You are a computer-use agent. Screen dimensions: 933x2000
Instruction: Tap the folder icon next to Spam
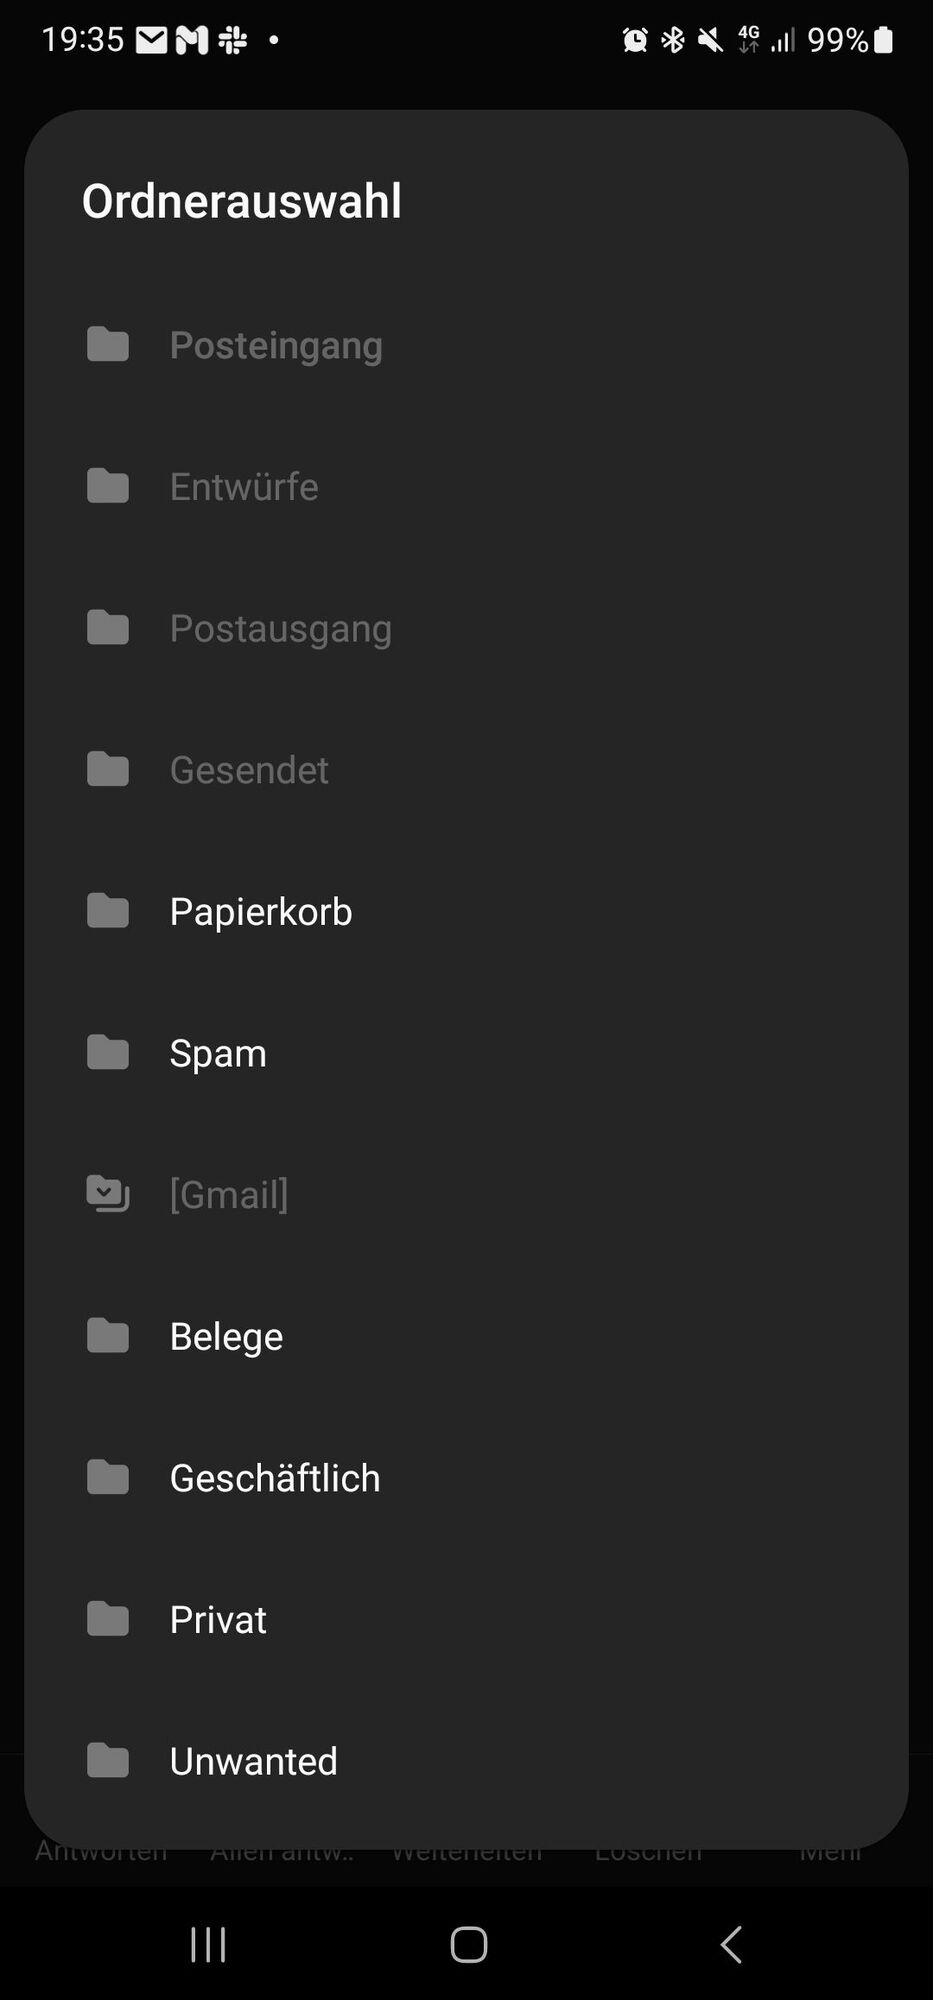point(108,1052)
